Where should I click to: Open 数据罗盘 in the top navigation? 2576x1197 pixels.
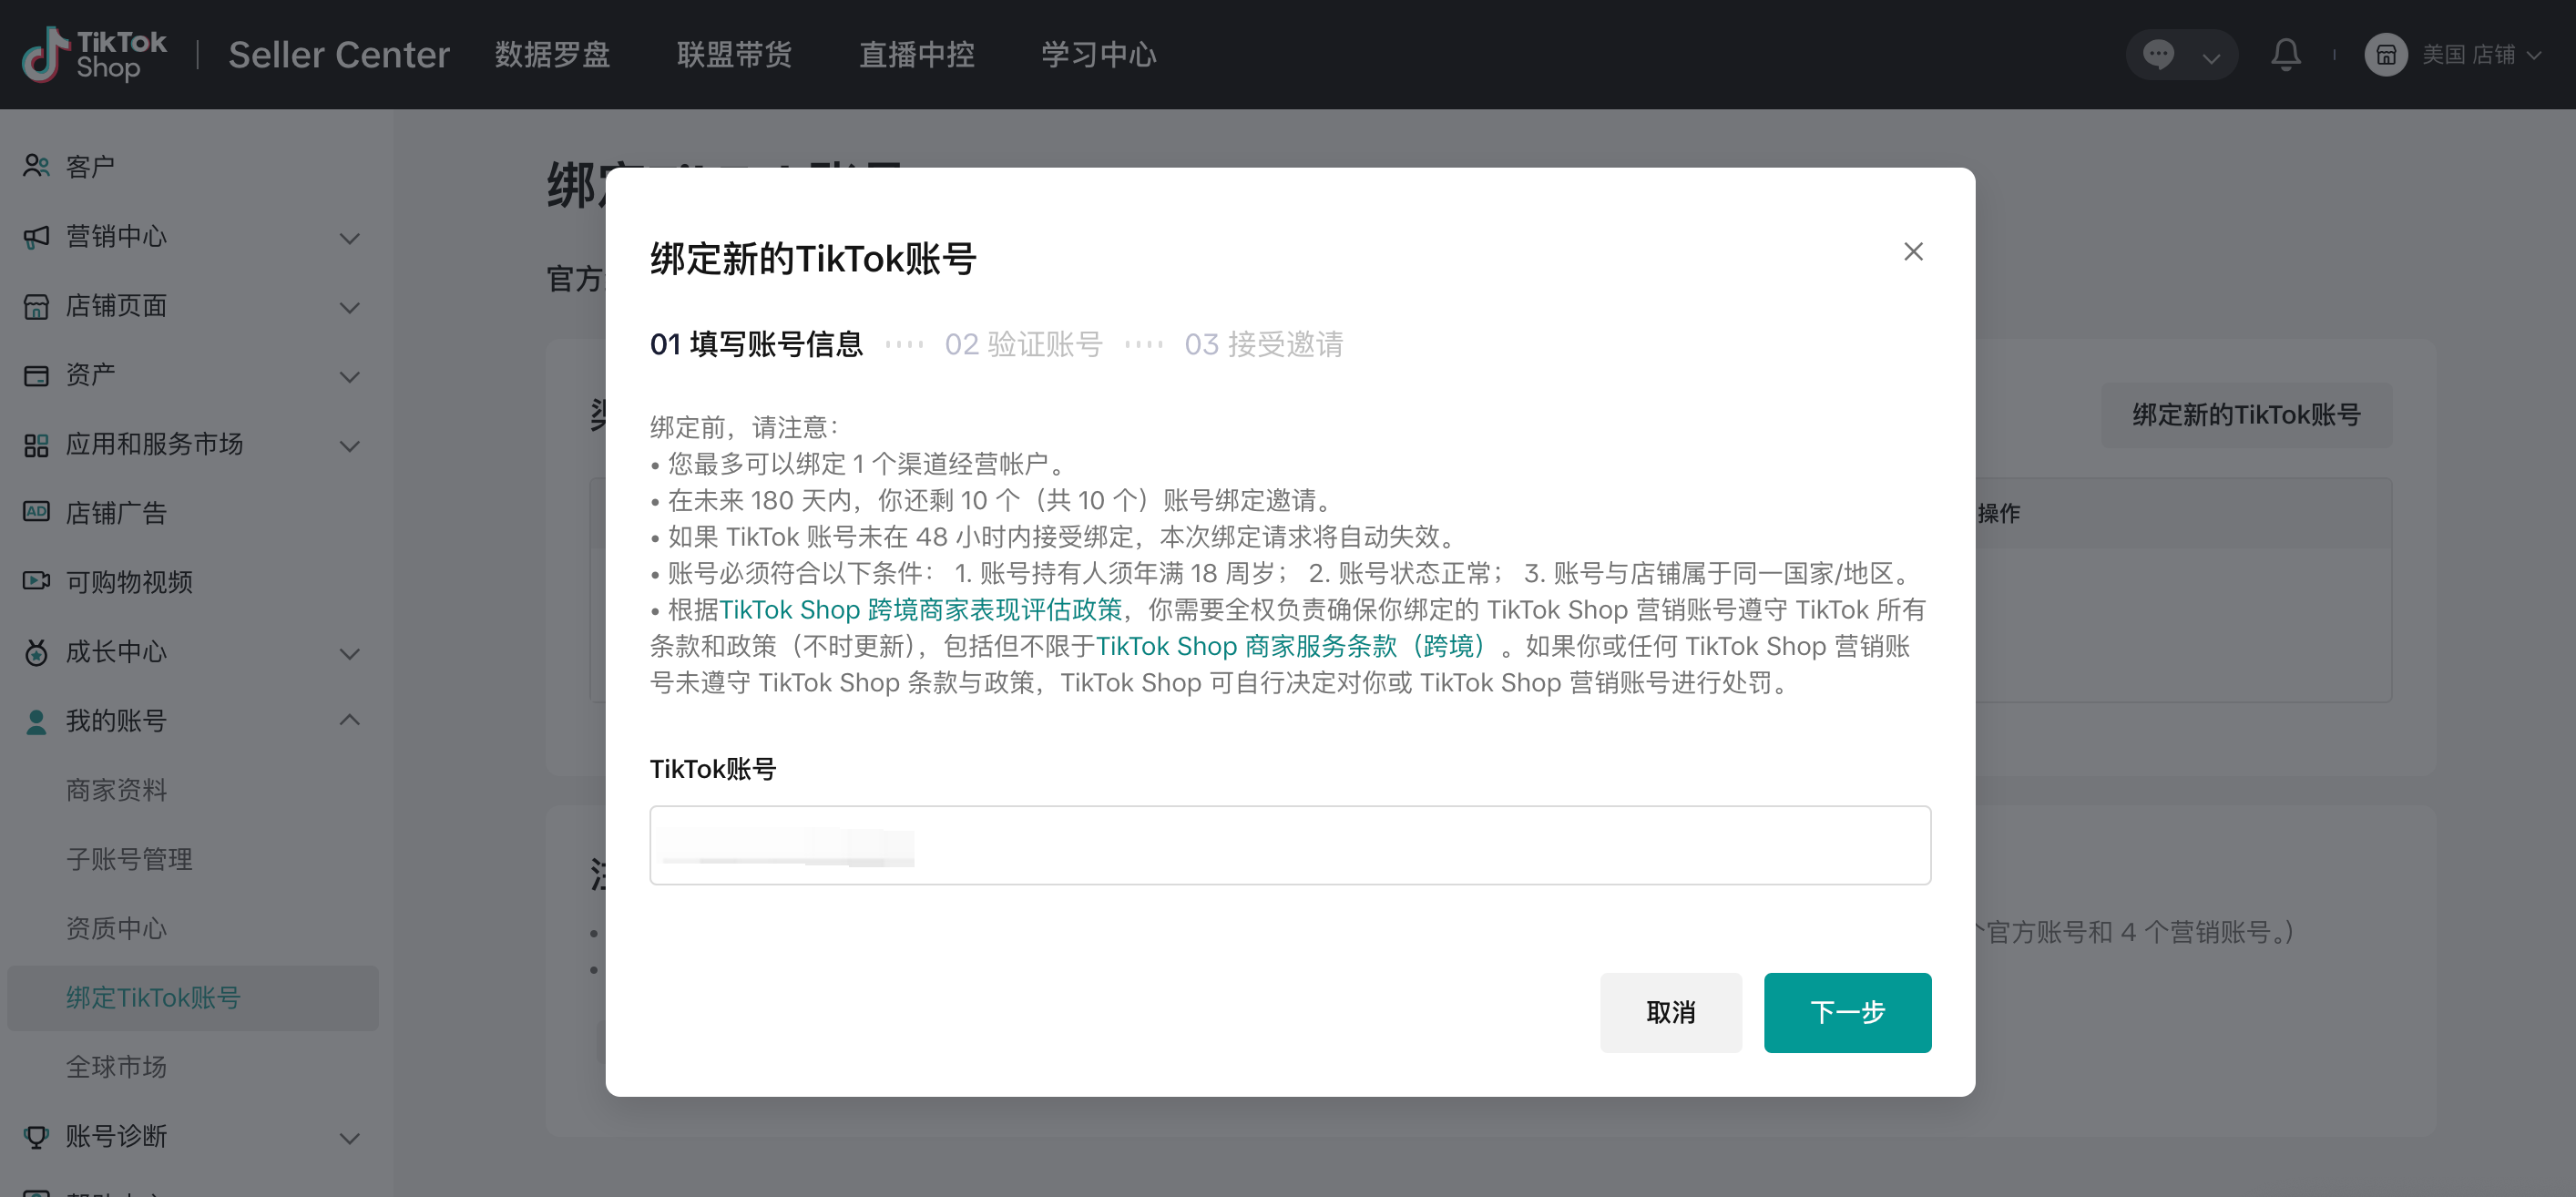552,54
